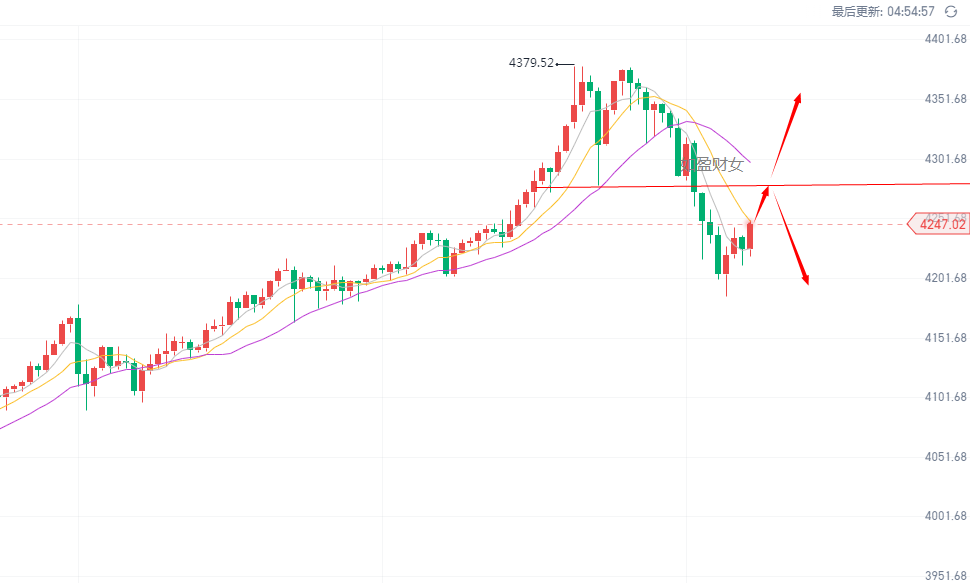Click the 4201.68 price axis label
The height and width of the screenshot is (583, 970).
945,278
